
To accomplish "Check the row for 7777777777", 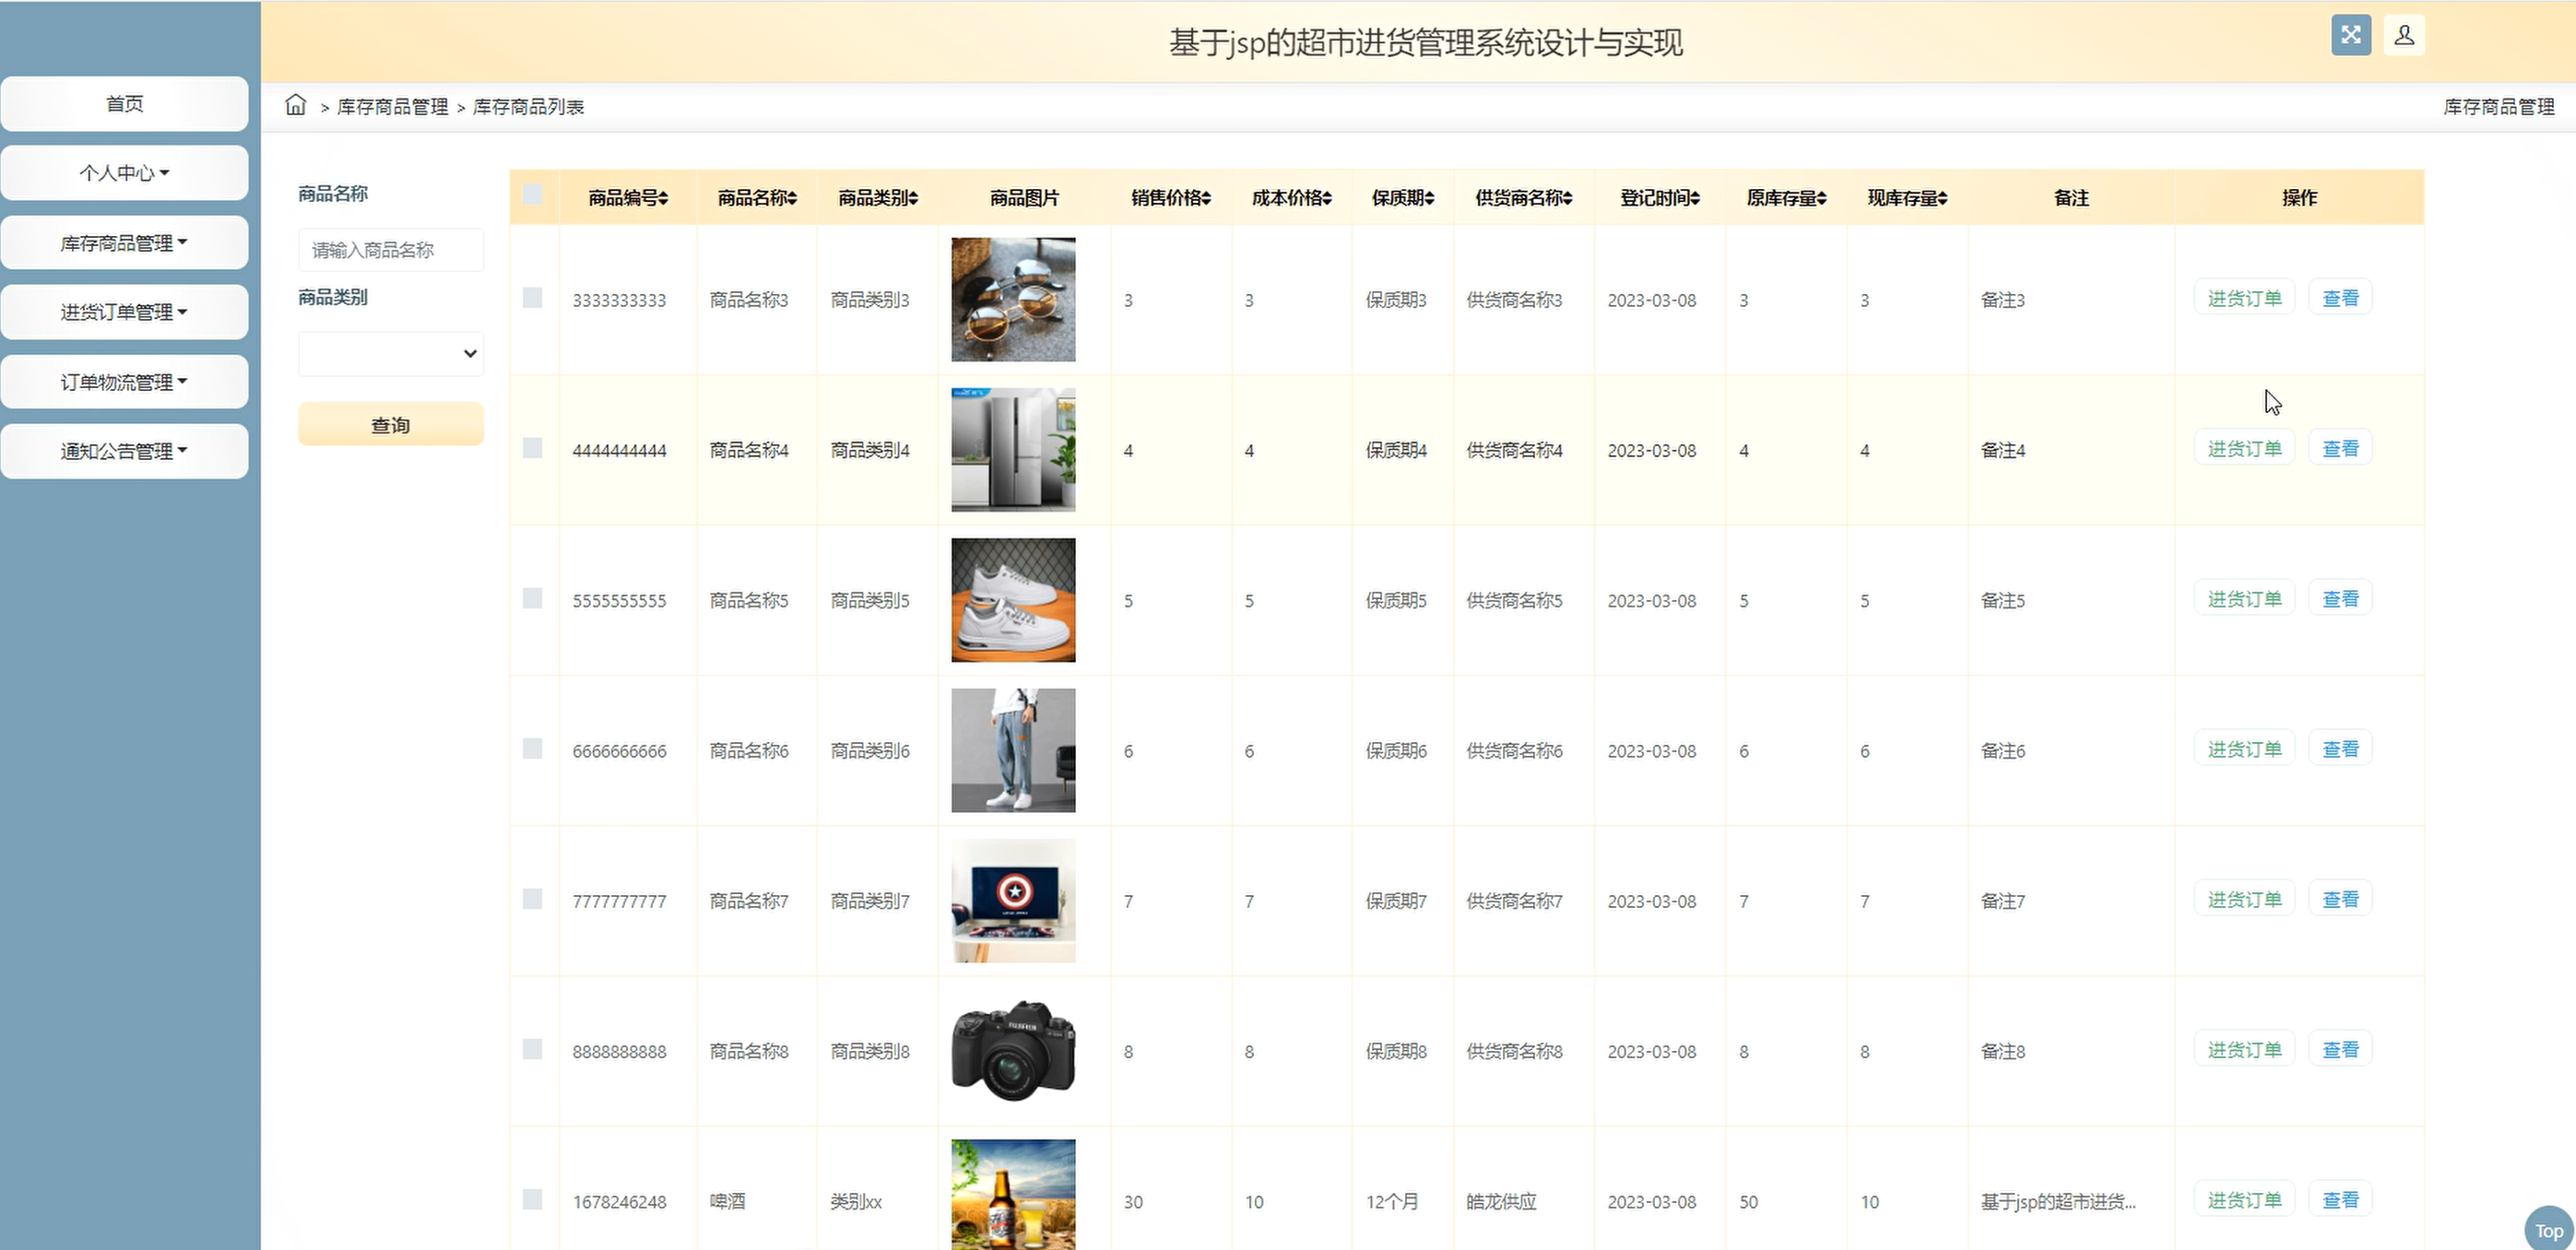I will coord(532,899).
